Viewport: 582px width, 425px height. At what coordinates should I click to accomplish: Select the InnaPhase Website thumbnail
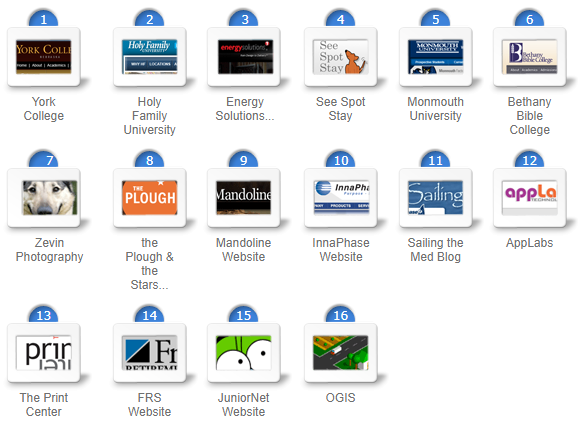[x=341, y=198]
